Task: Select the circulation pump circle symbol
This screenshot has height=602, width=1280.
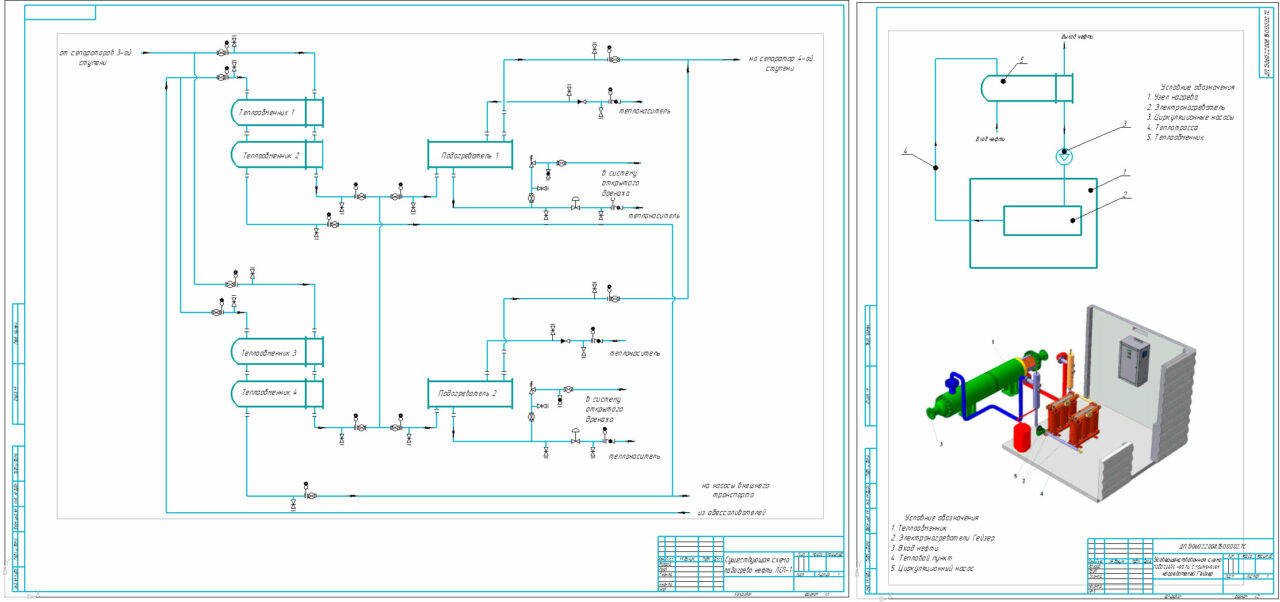Action: tap(1065, 157)
